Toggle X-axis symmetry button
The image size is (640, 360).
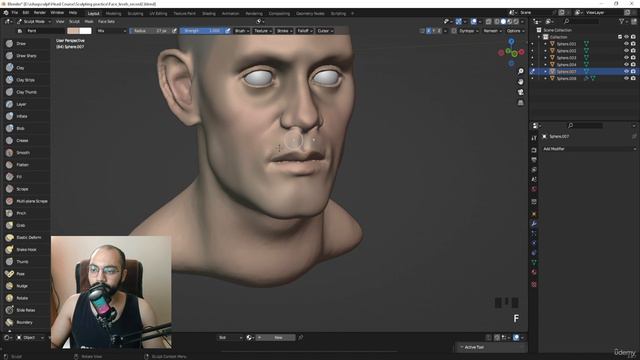coord(429,31)
